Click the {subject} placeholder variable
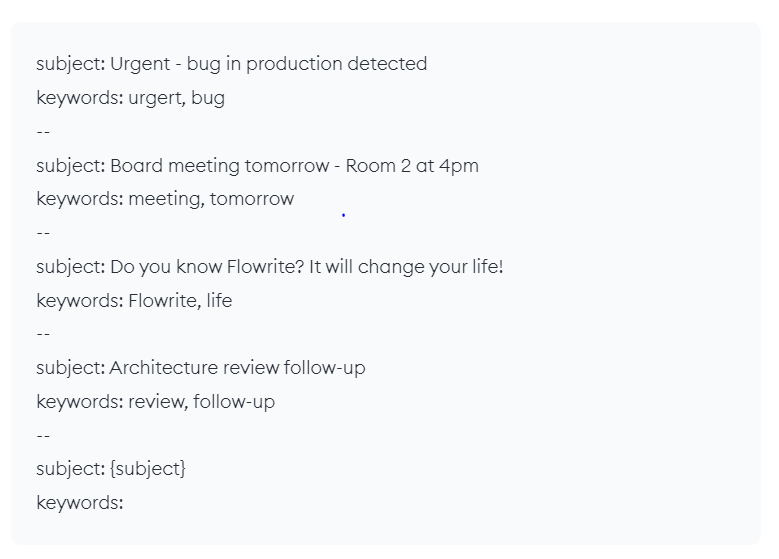 [x=148, y=469]
